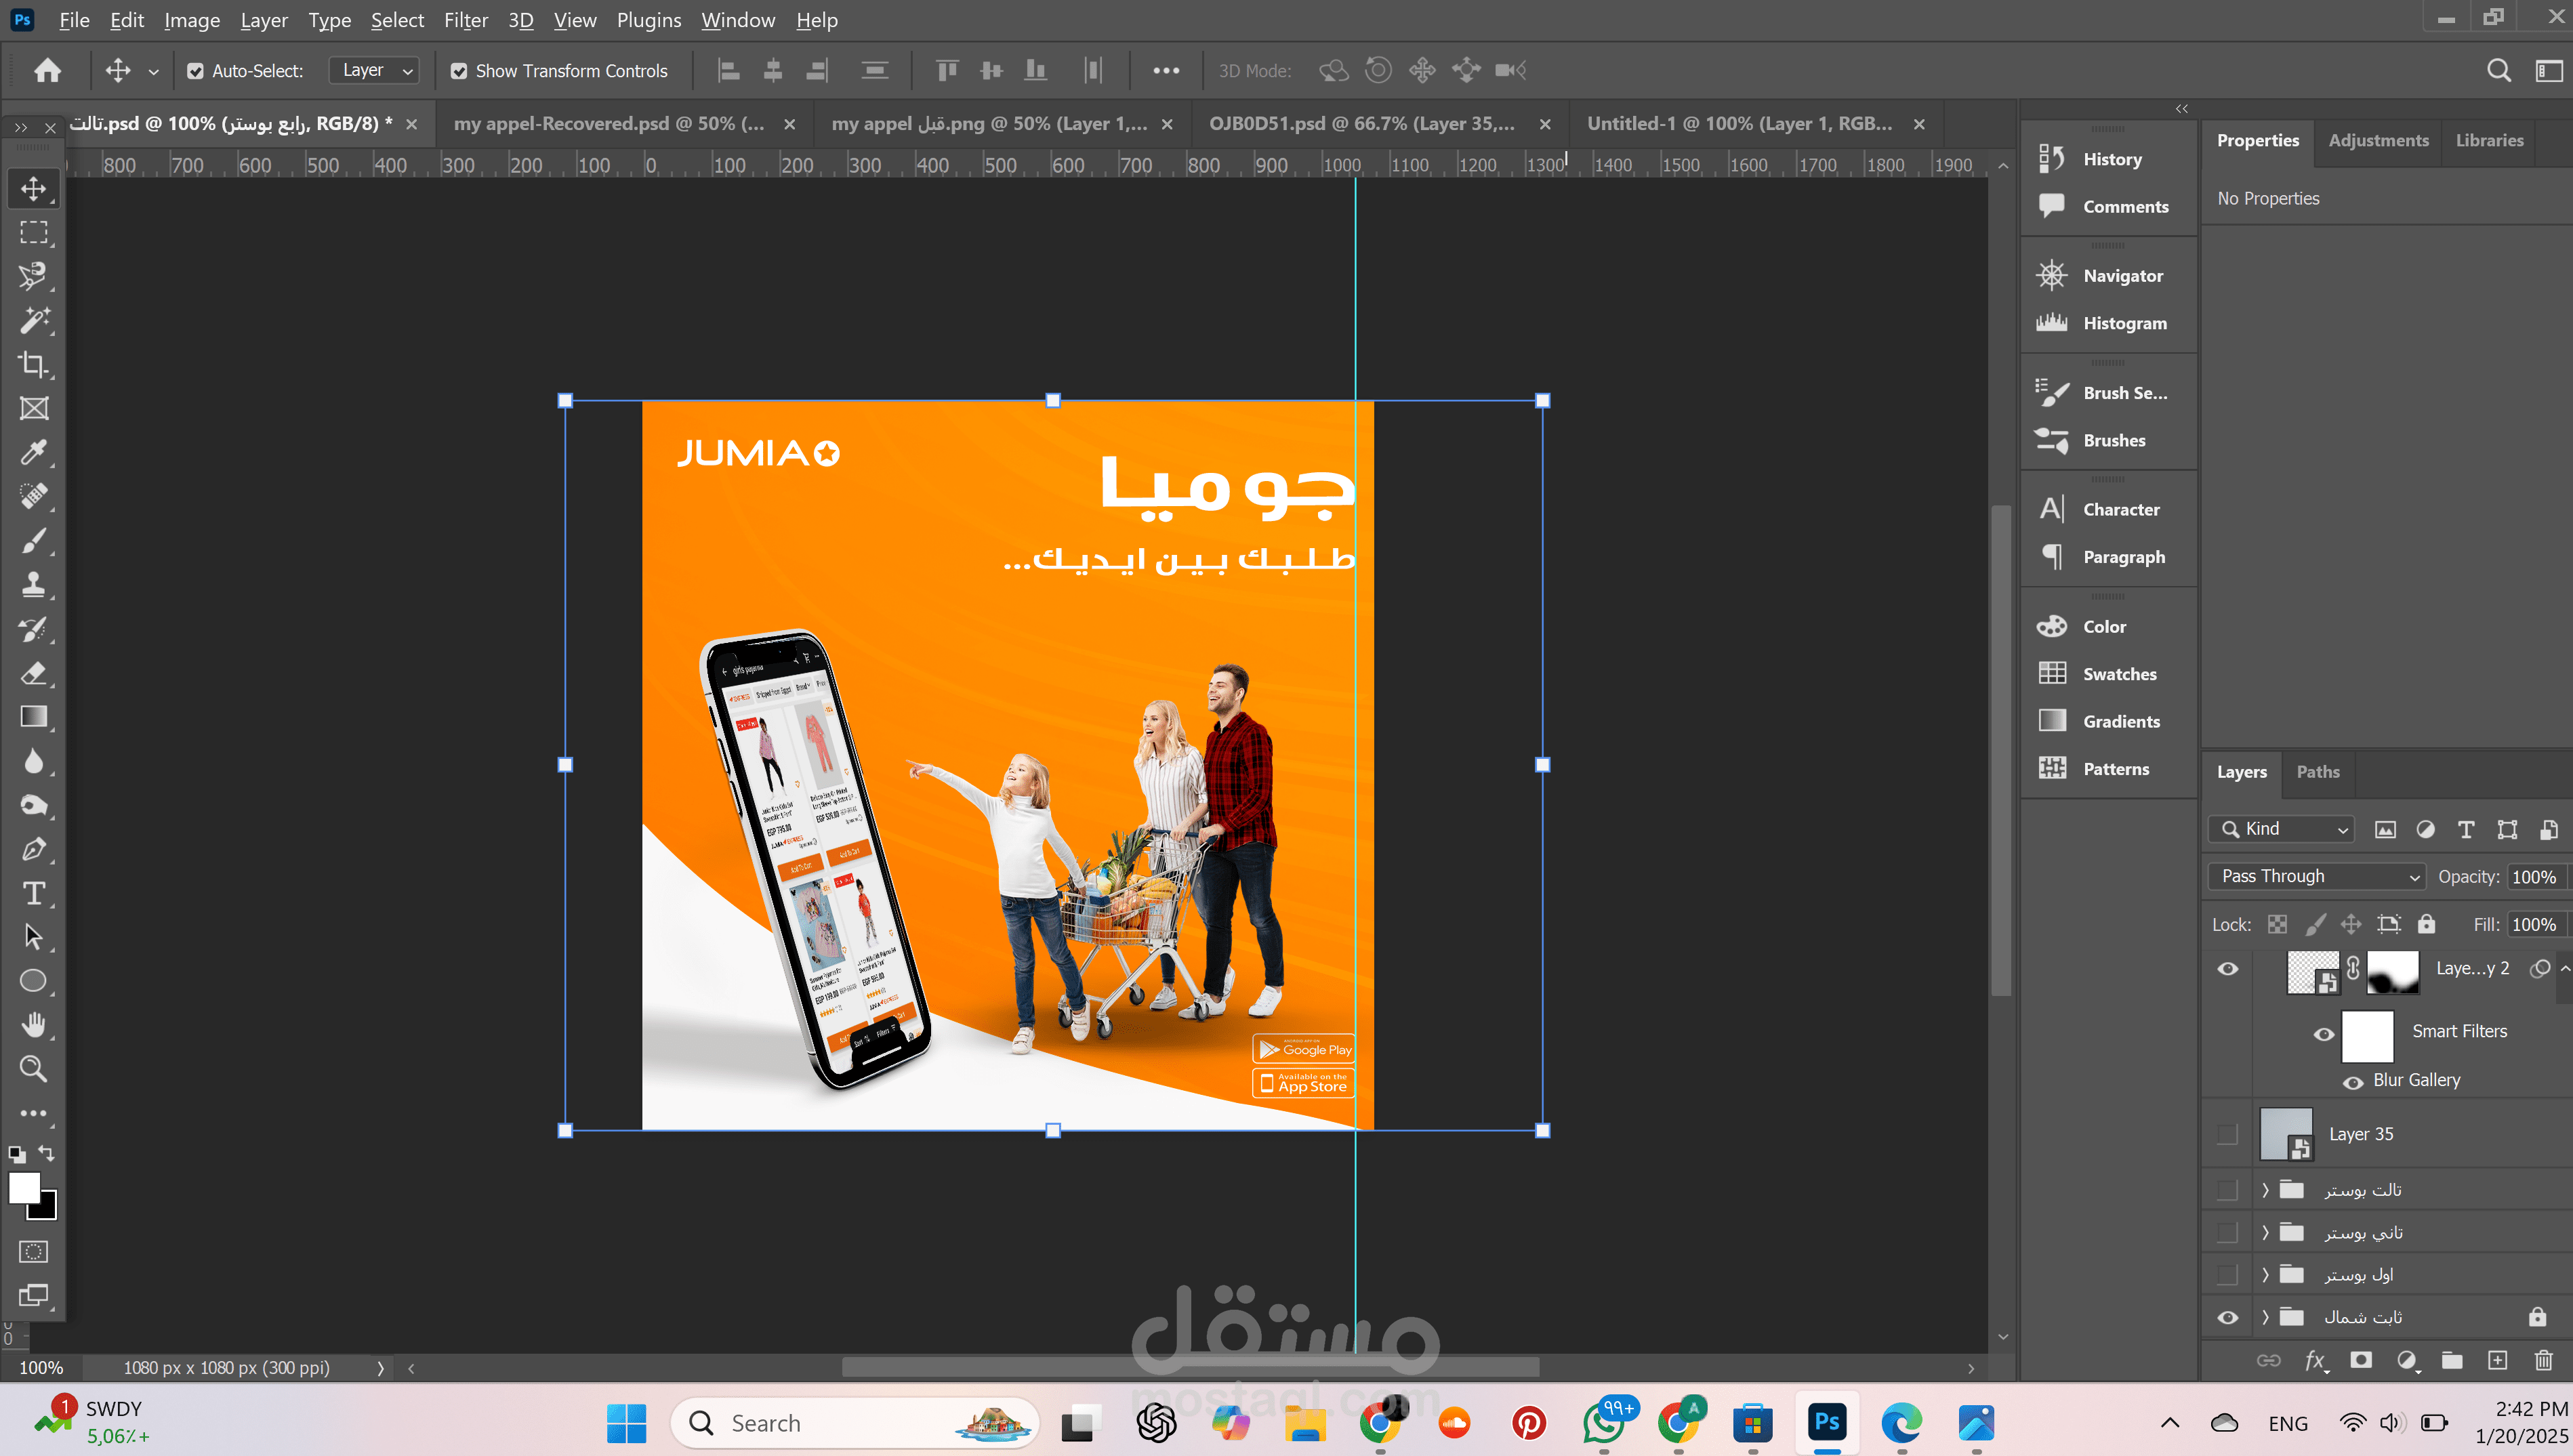2573x1456 pixels.
Task: Select the Healing Brush tool
Action: point(34,496)
